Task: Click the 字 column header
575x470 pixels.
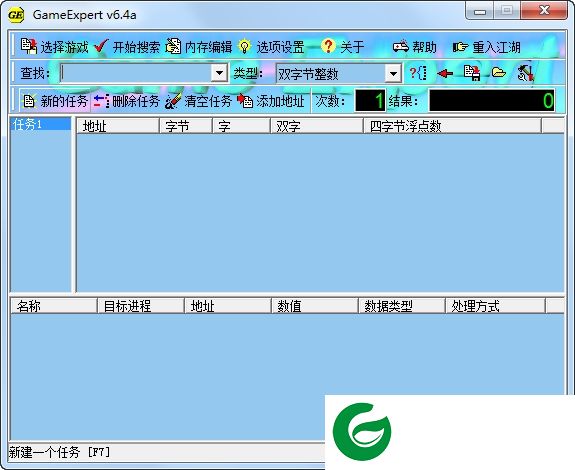Action: [241, 126]
